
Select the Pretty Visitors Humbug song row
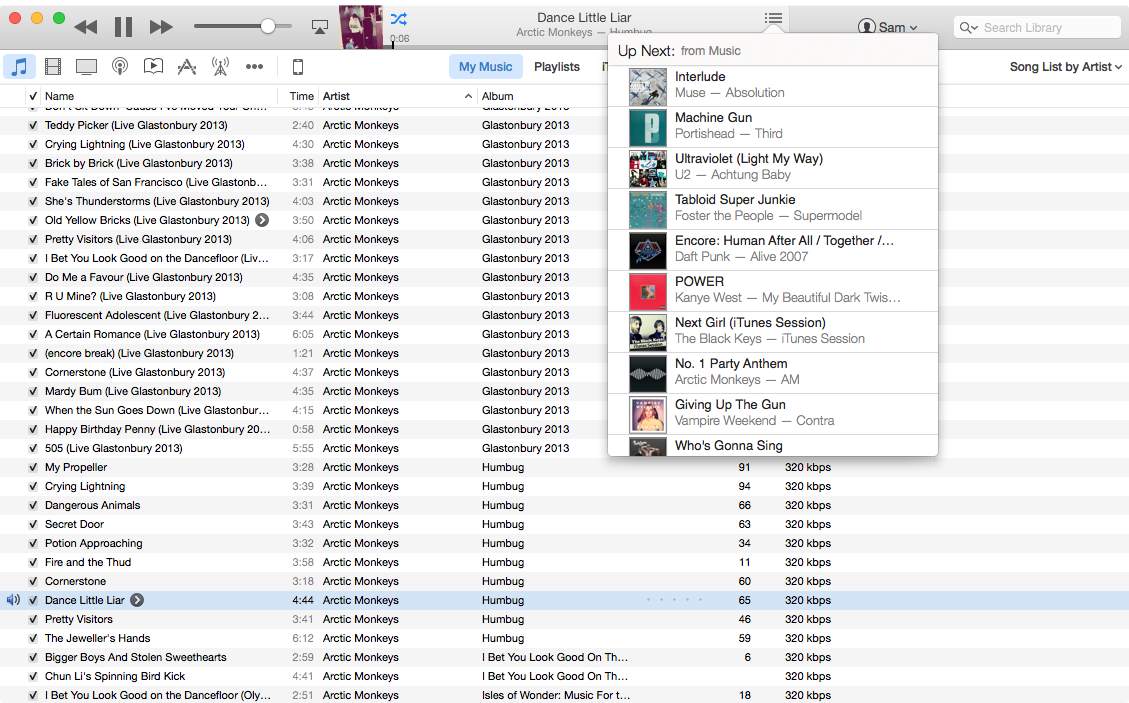[x=564, y=619]
